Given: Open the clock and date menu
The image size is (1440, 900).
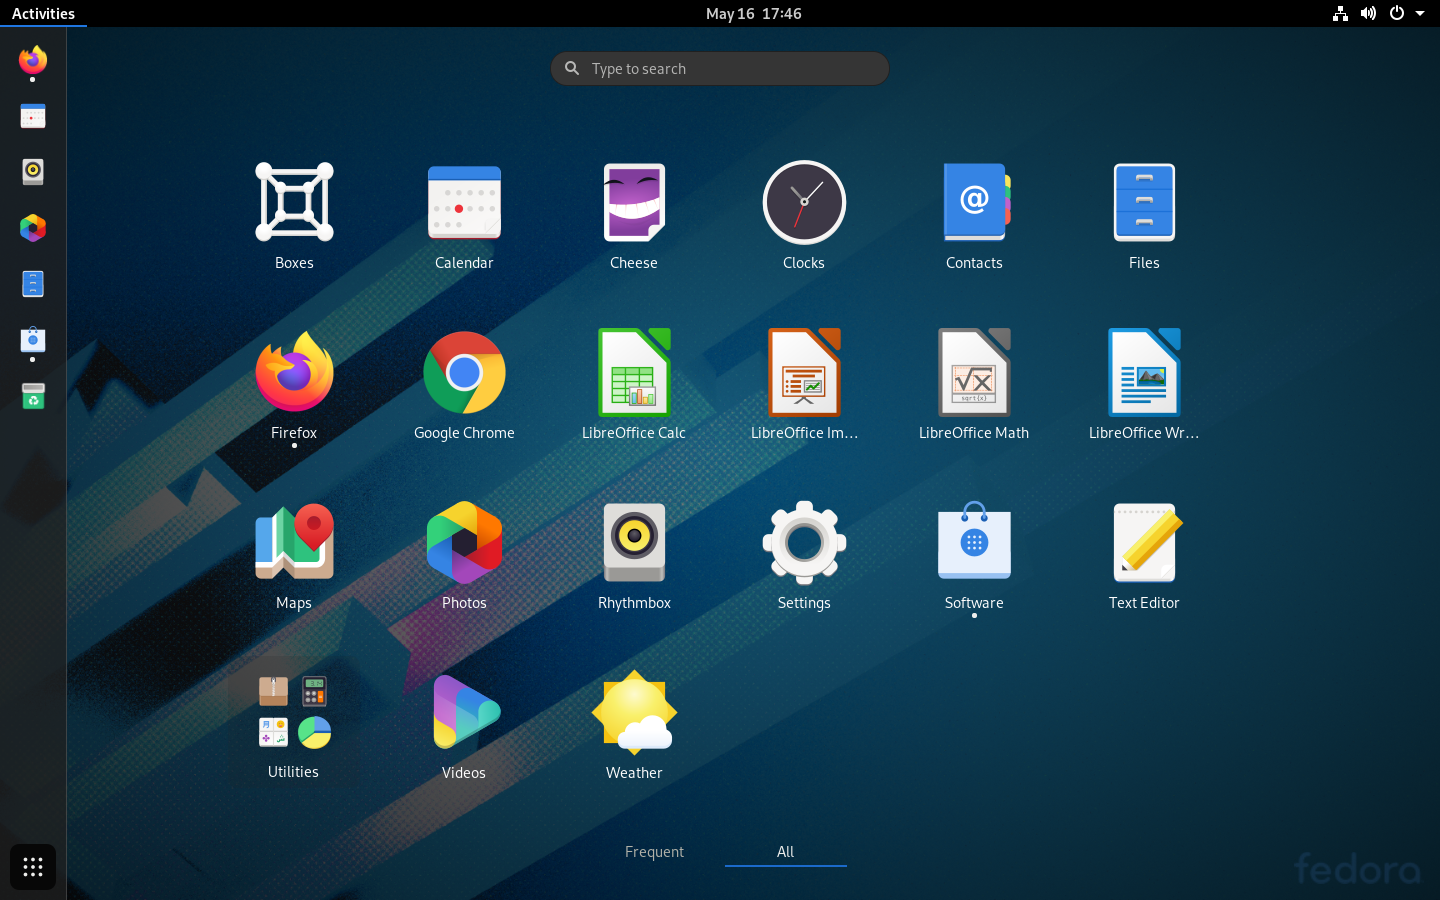Looking at the screenshot, I should click(x=753, y=13).
